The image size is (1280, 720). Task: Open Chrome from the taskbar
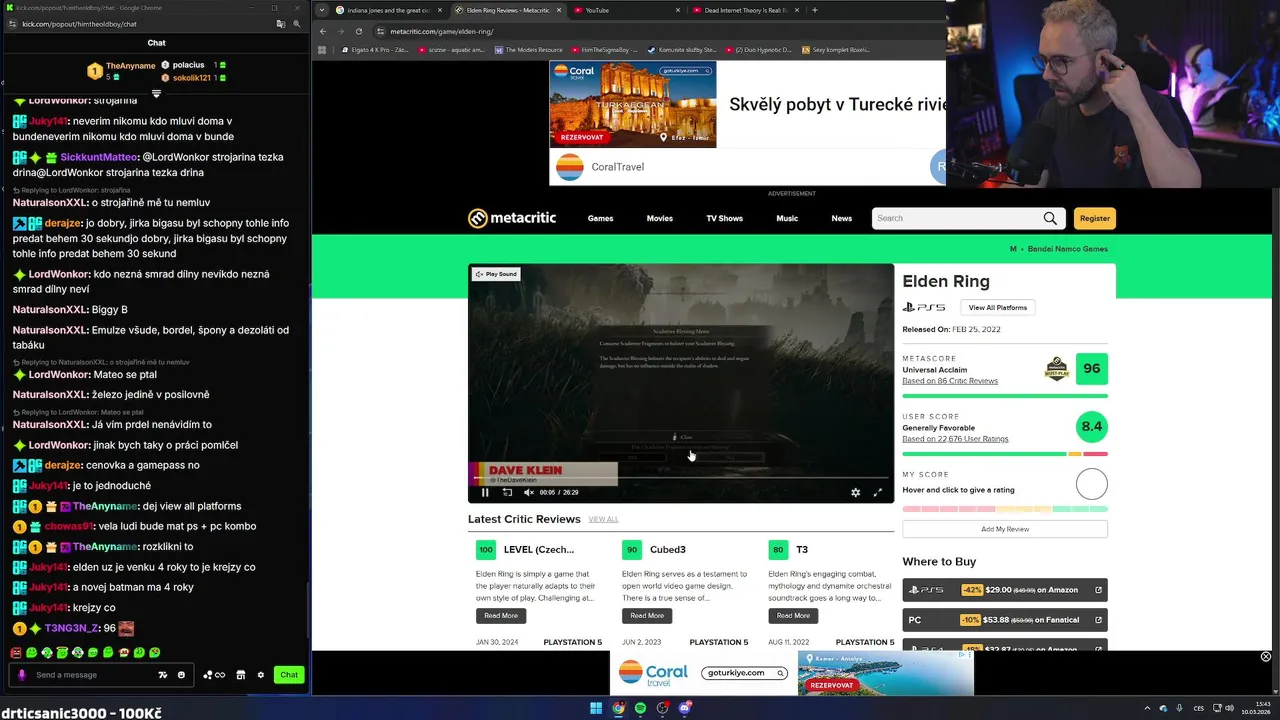click(x=619, y=708)
